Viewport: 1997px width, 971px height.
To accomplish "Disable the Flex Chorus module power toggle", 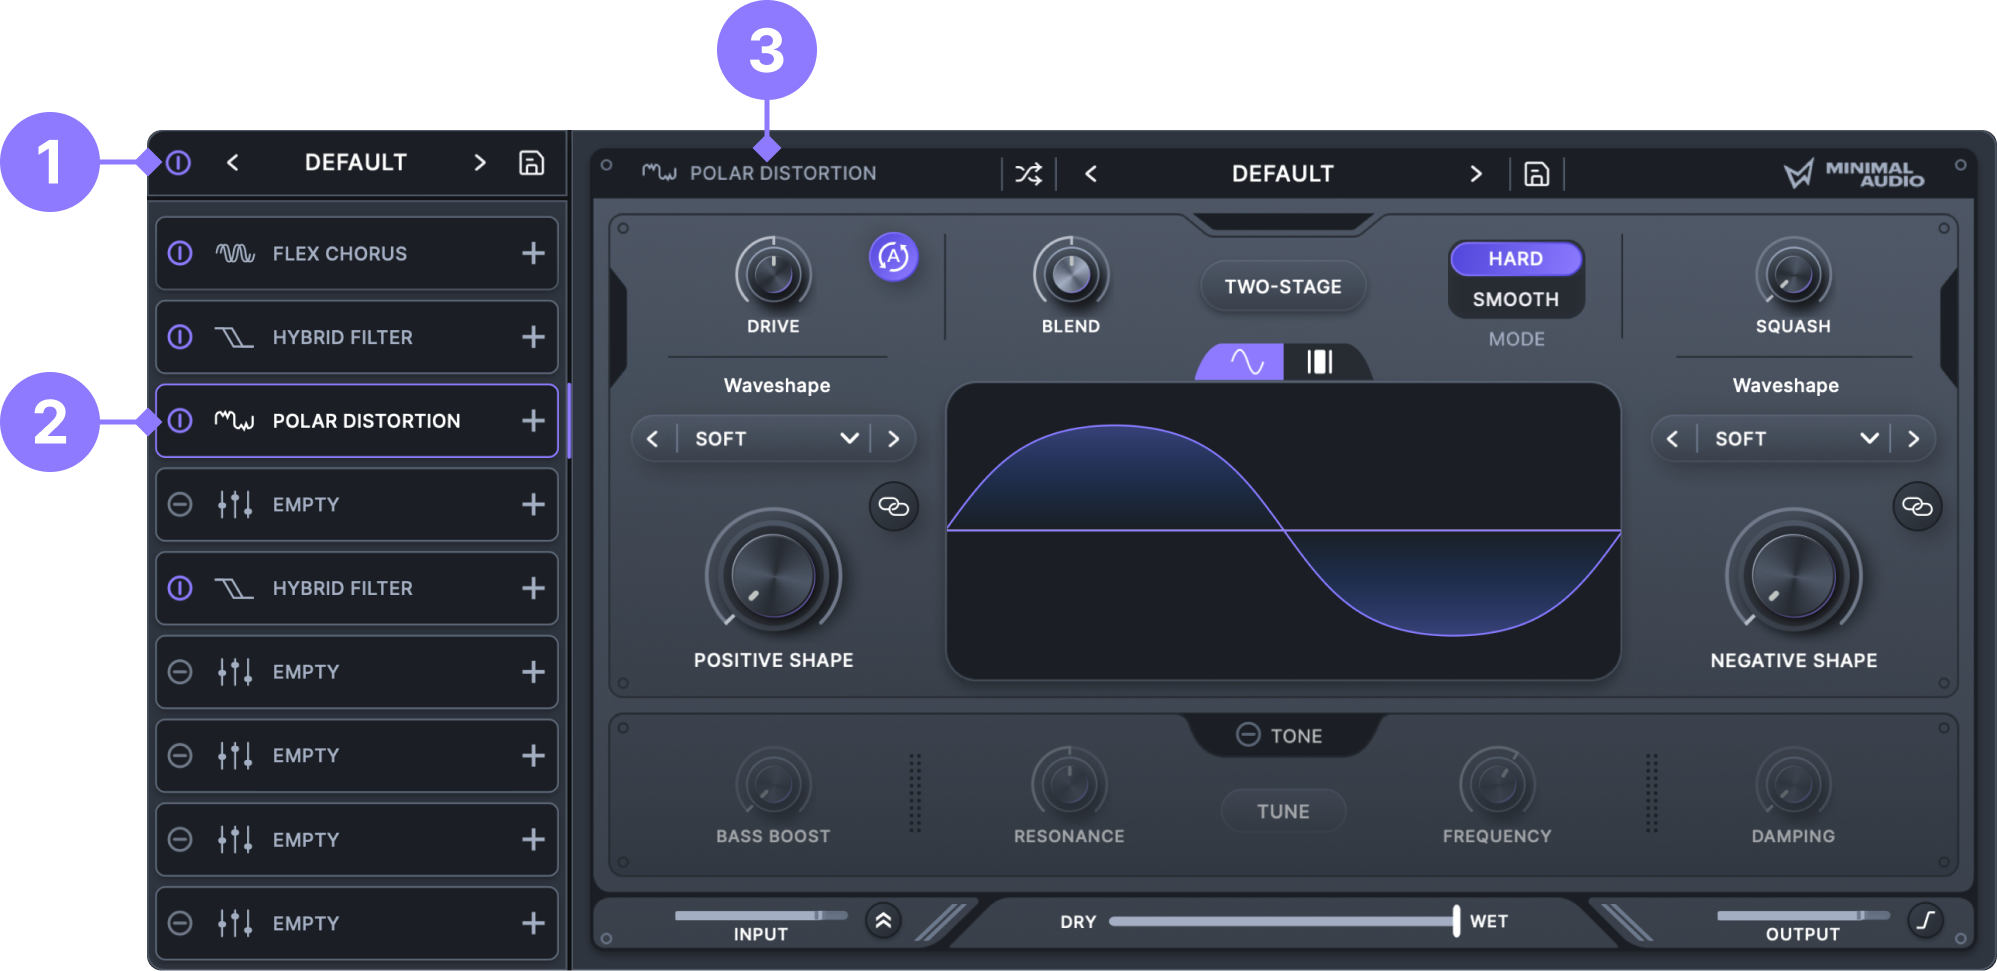I will [x=180, y=253].
